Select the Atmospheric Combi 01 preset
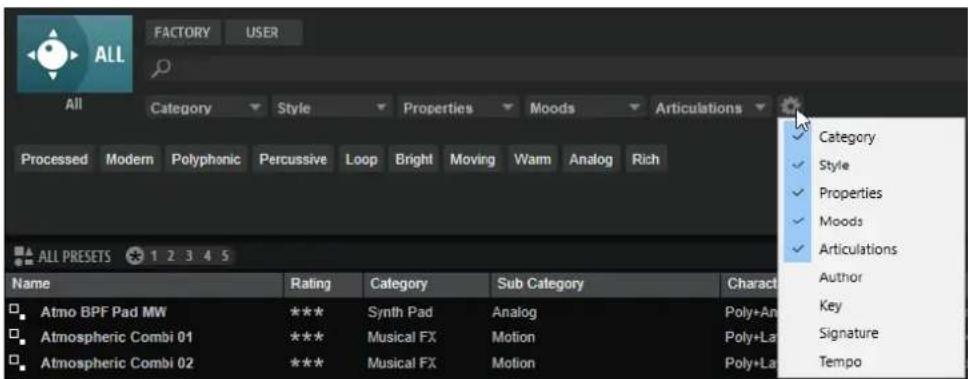The height and width of the screenshot is (379, 968). pos(117,338)
